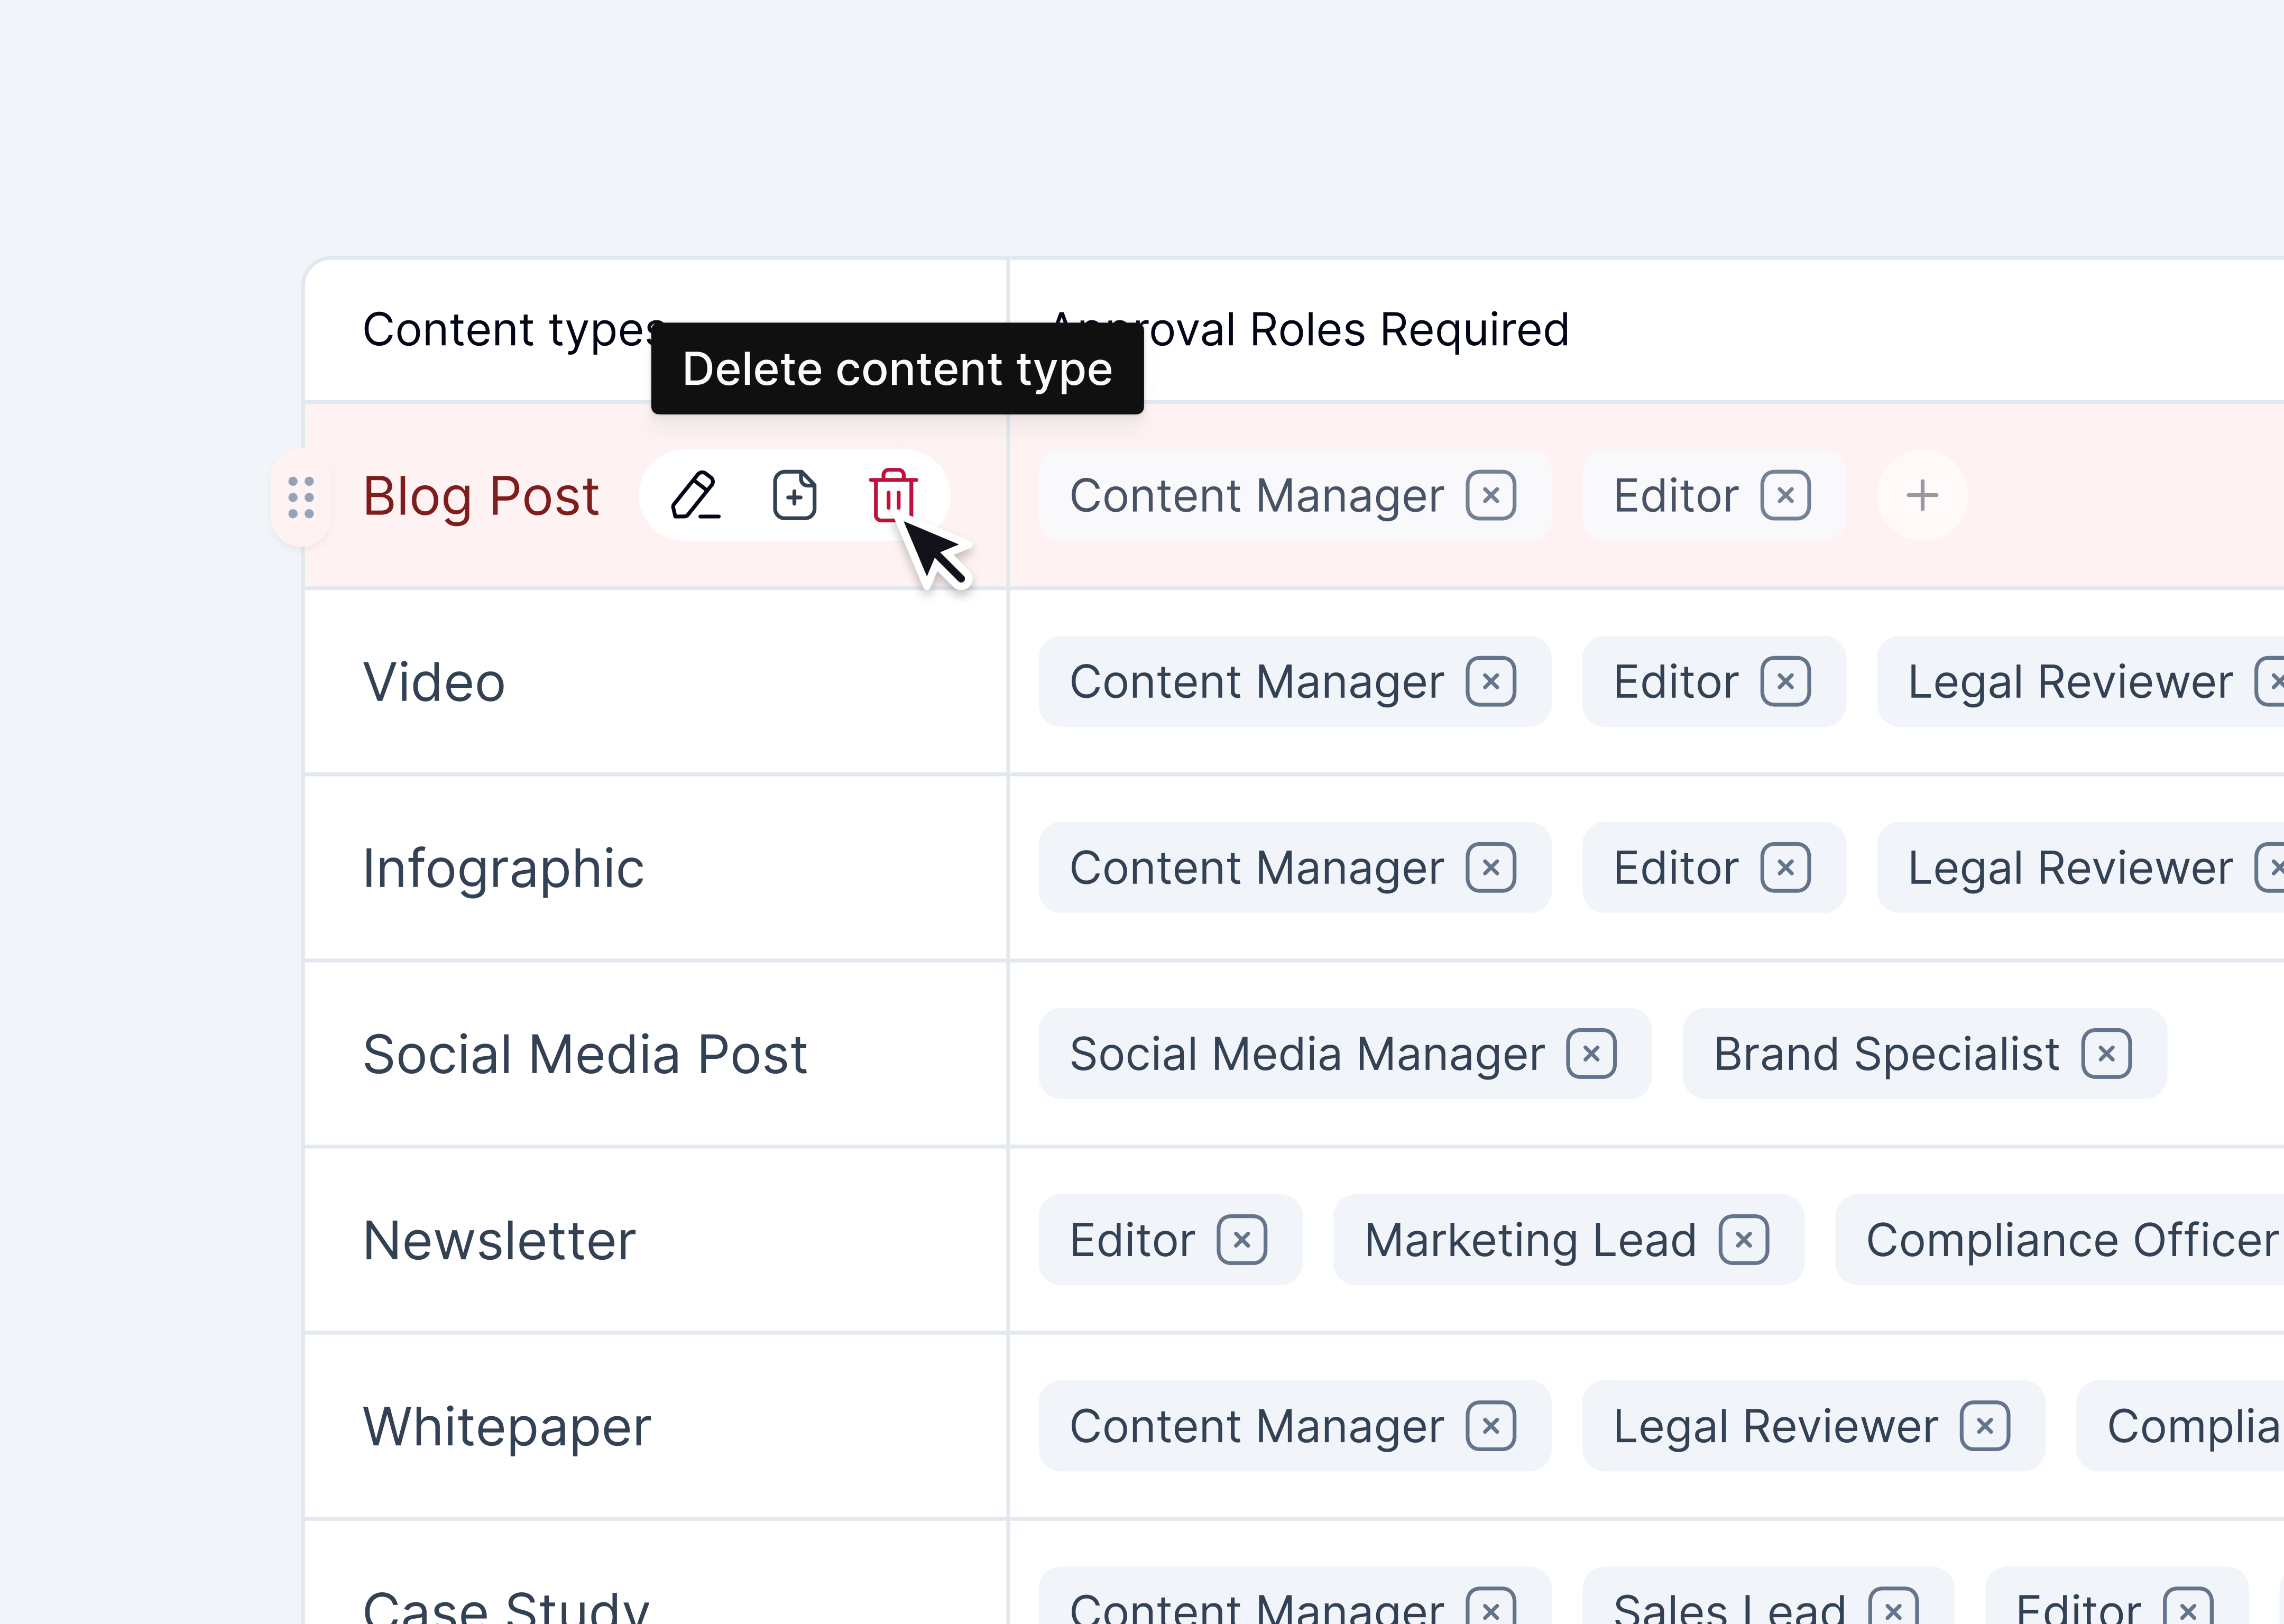Remove the Editor role chip from Infographic
The height and width of the screenshot is (1624, 2284).
click(1789, 867)
